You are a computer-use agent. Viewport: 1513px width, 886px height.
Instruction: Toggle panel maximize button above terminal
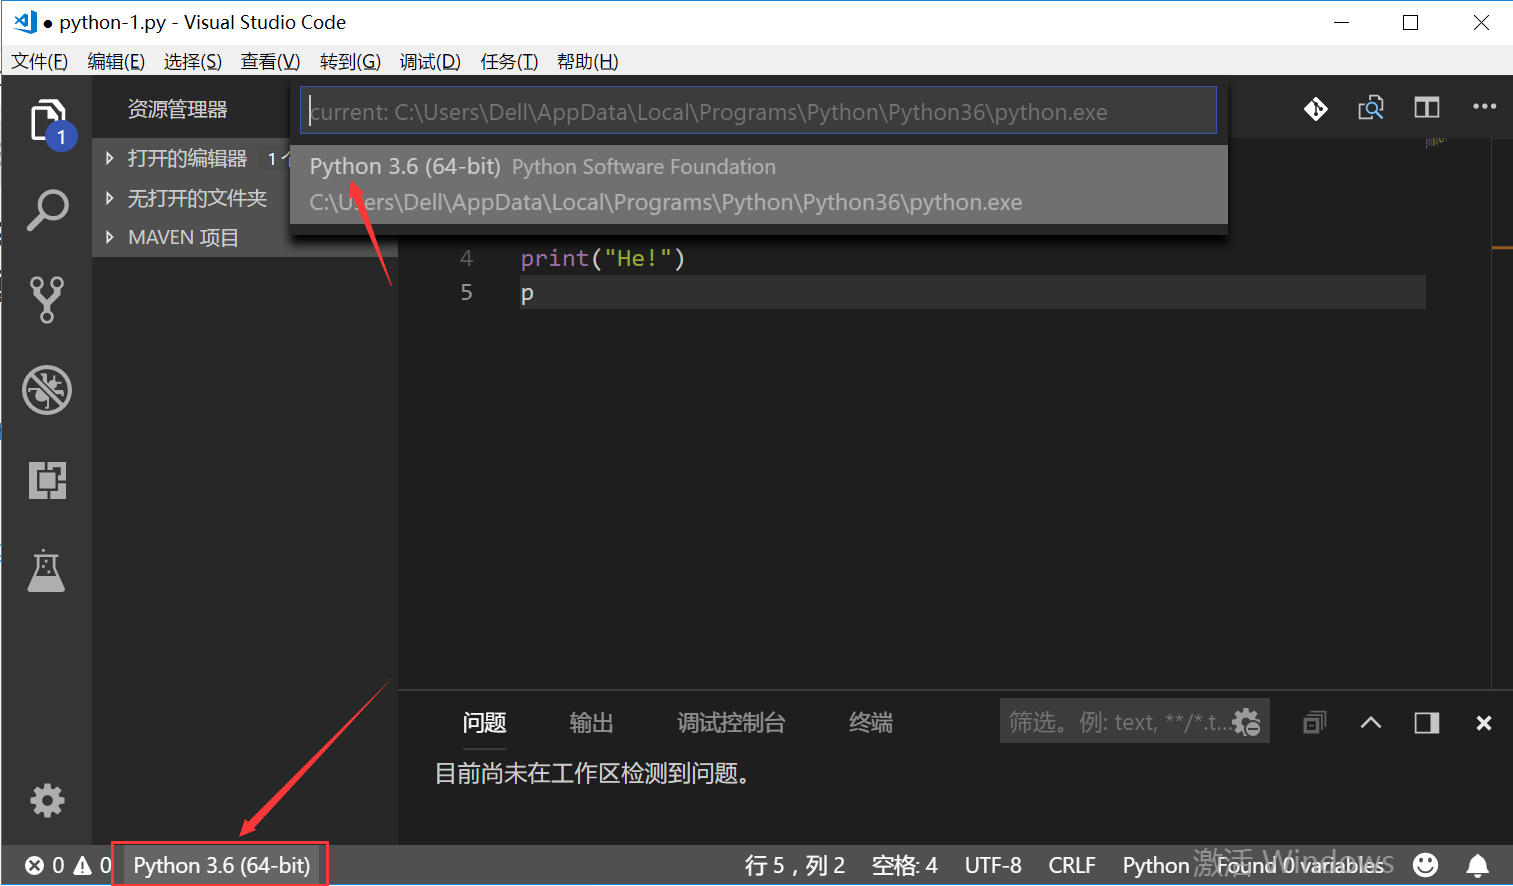[1426, 722]
